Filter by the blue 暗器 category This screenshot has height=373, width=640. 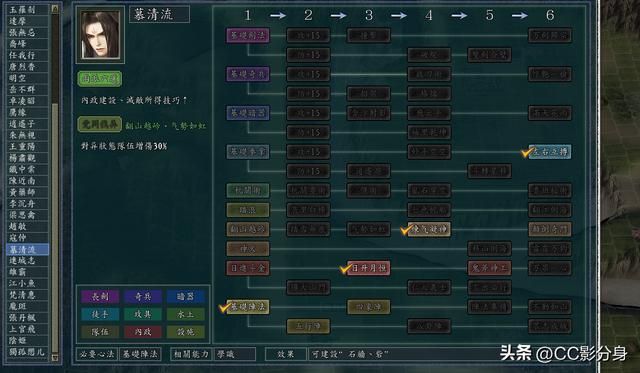click(x=185, y=296)
